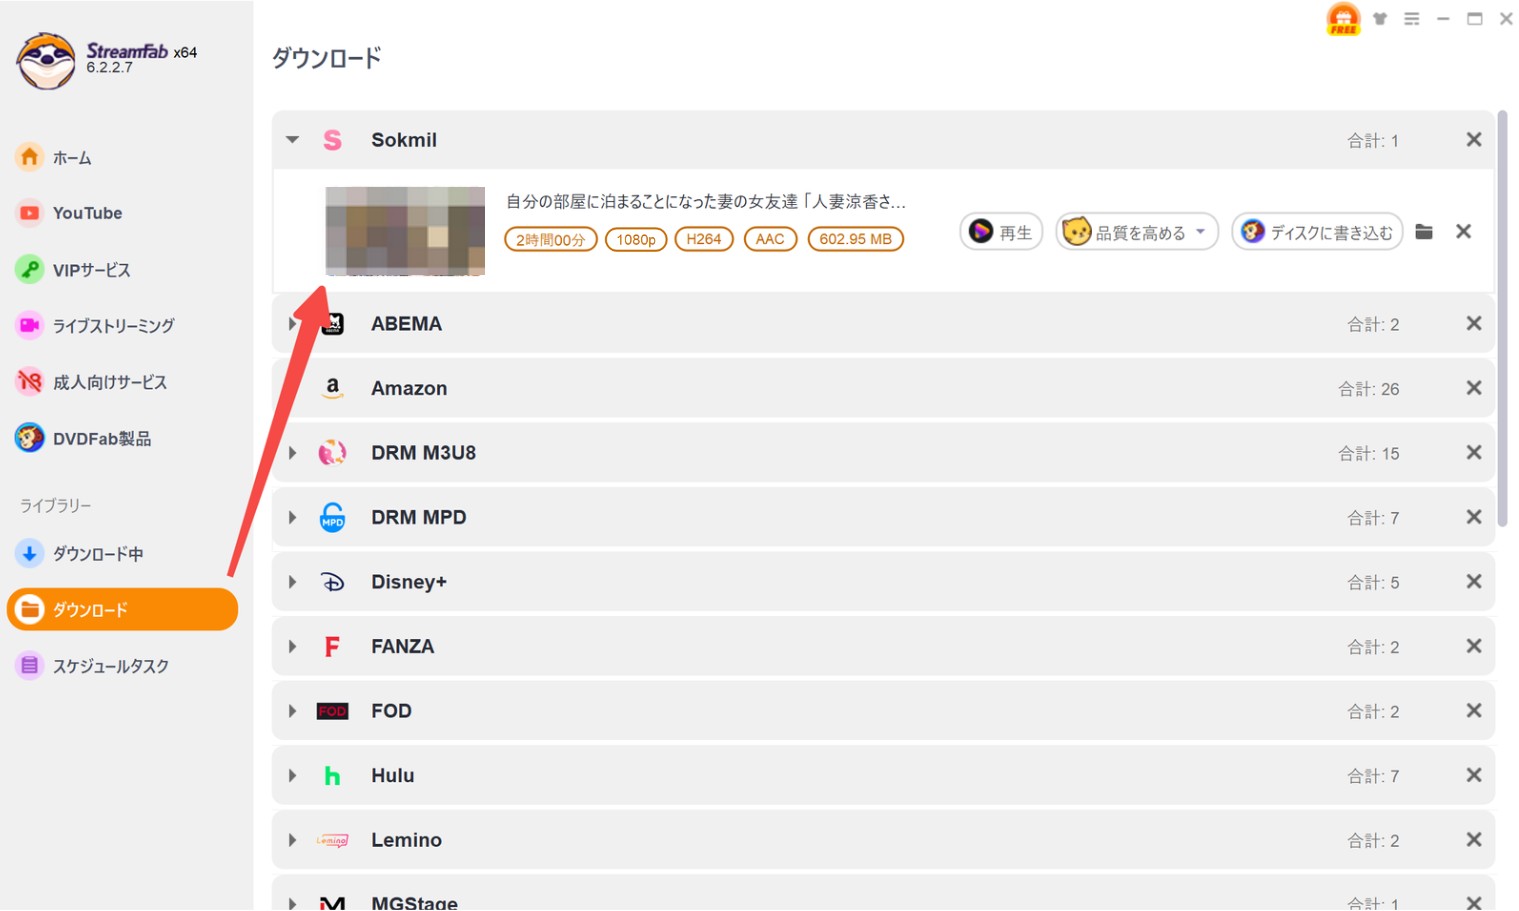
Task: Click the MGStage M icon
Action: tap(332, 902)
